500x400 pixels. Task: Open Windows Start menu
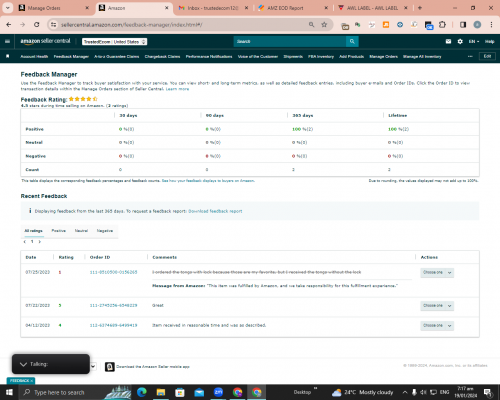point(9,392)
